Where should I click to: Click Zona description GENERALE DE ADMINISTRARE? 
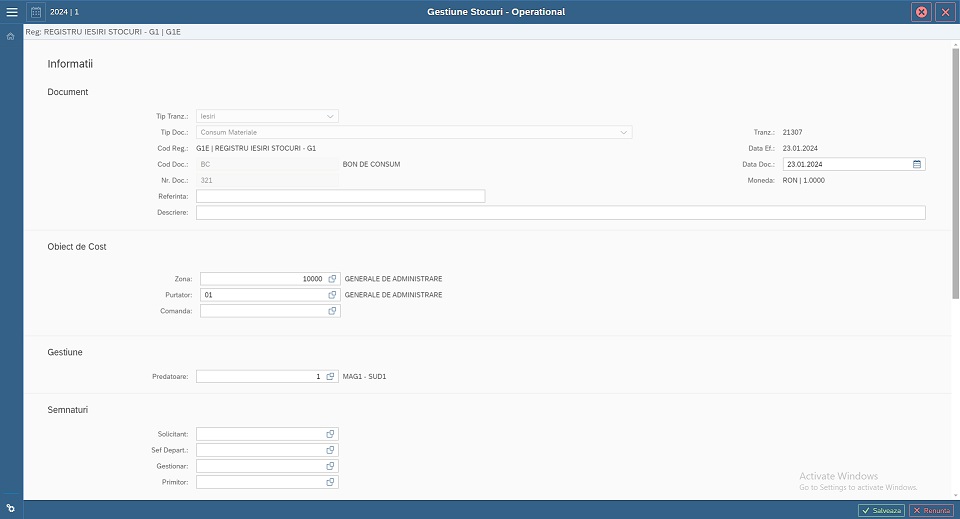[x=393, y=278]
